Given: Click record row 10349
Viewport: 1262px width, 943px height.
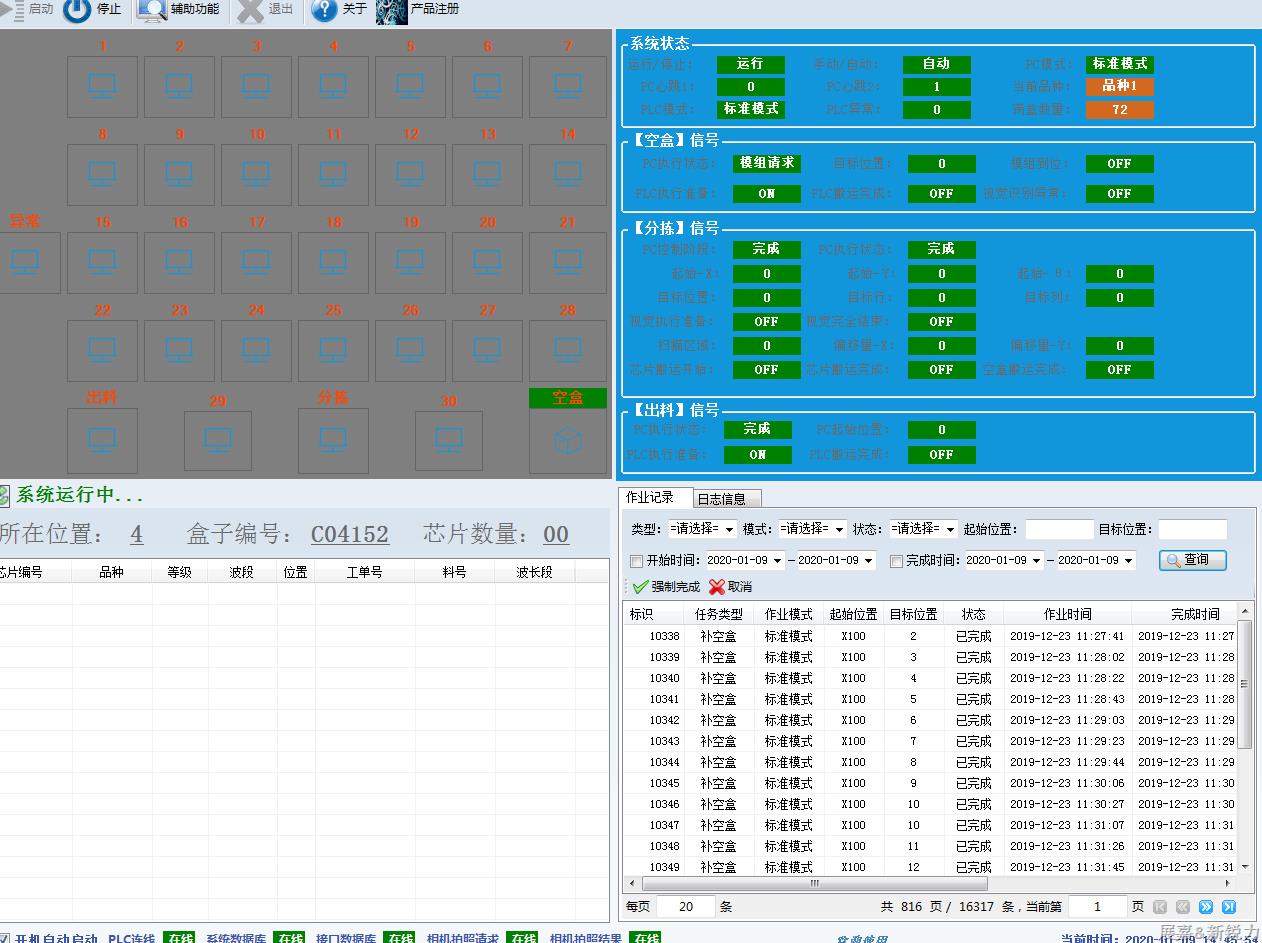Looking at the screenshot, I should click(930, 867).
